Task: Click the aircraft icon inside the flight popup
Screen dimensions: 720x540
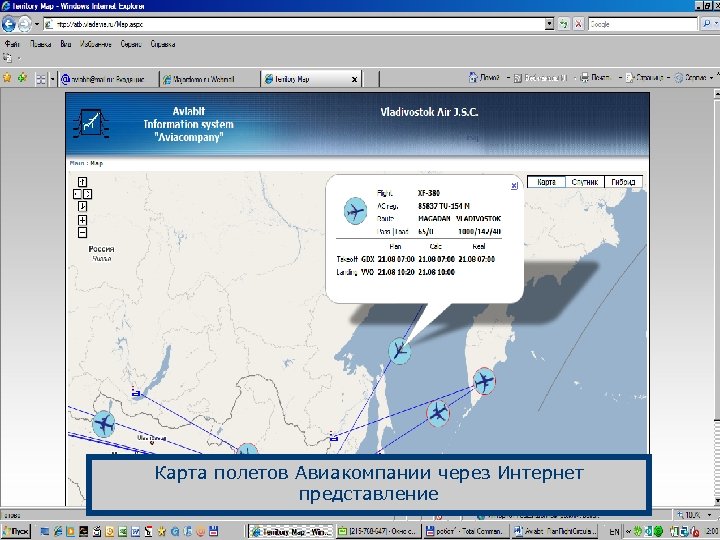Action: [355, 211]
